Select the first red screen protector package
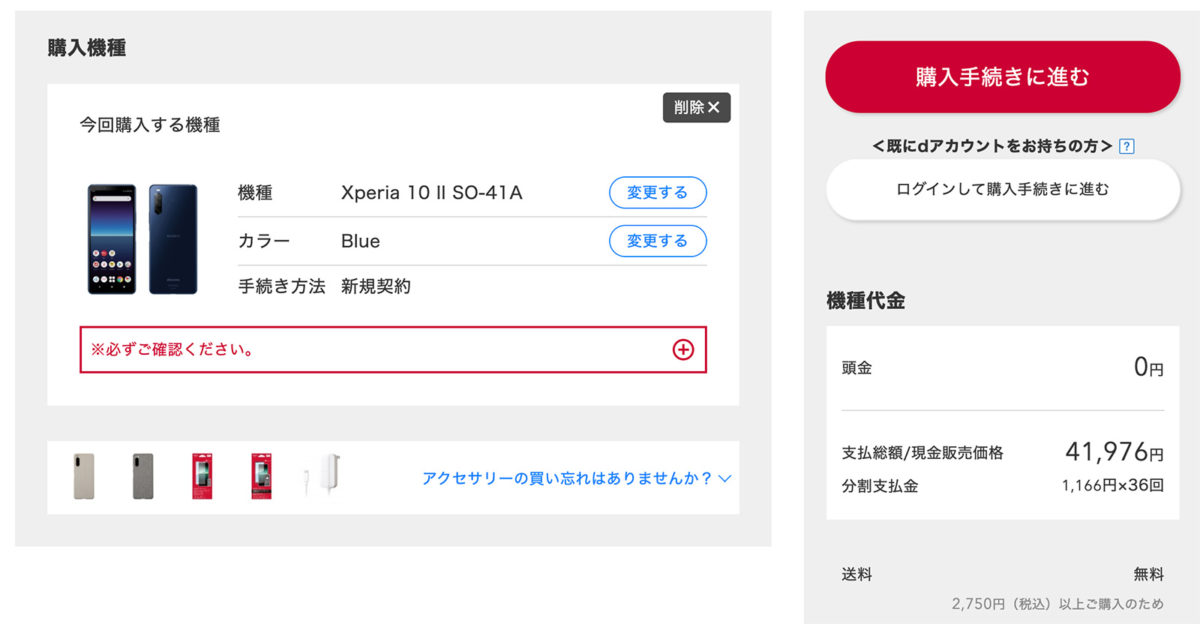The image size is (1200, 624). pos(202,476)
